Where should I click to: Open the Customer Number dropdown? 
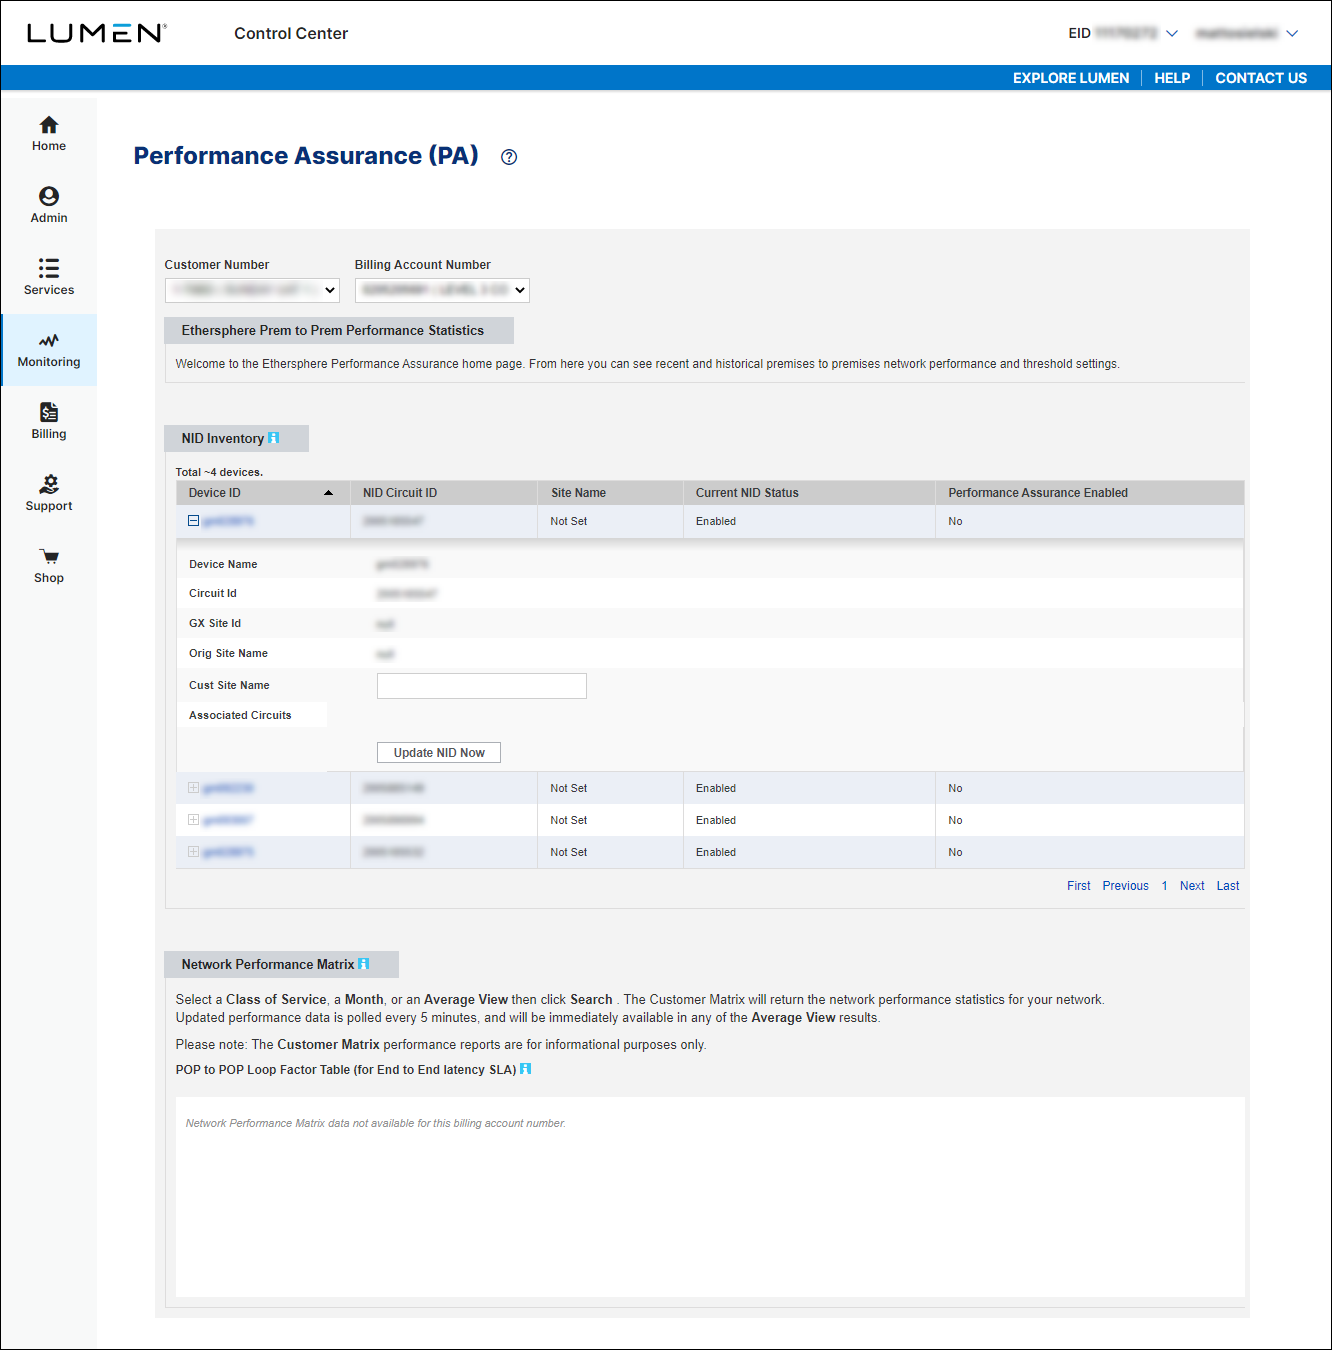coord(252,290)
